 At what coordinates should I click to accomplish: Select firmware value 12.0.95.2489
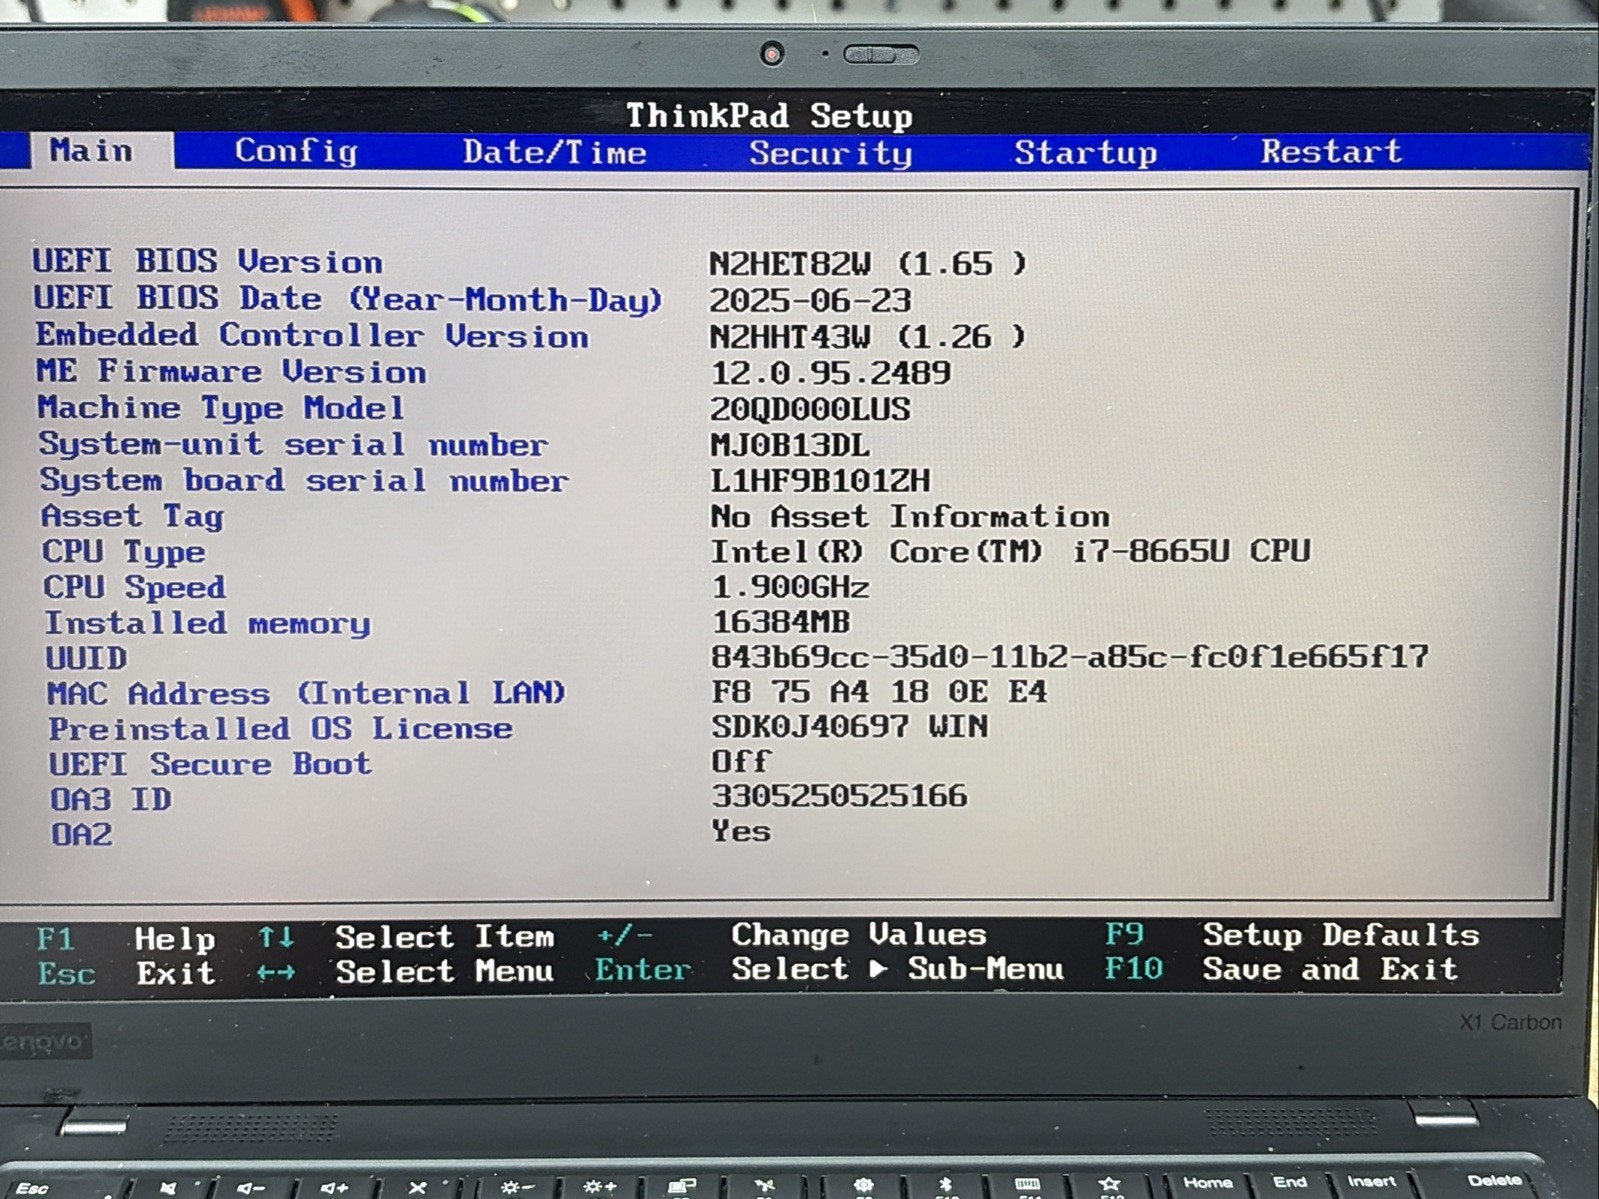[830, 373]
